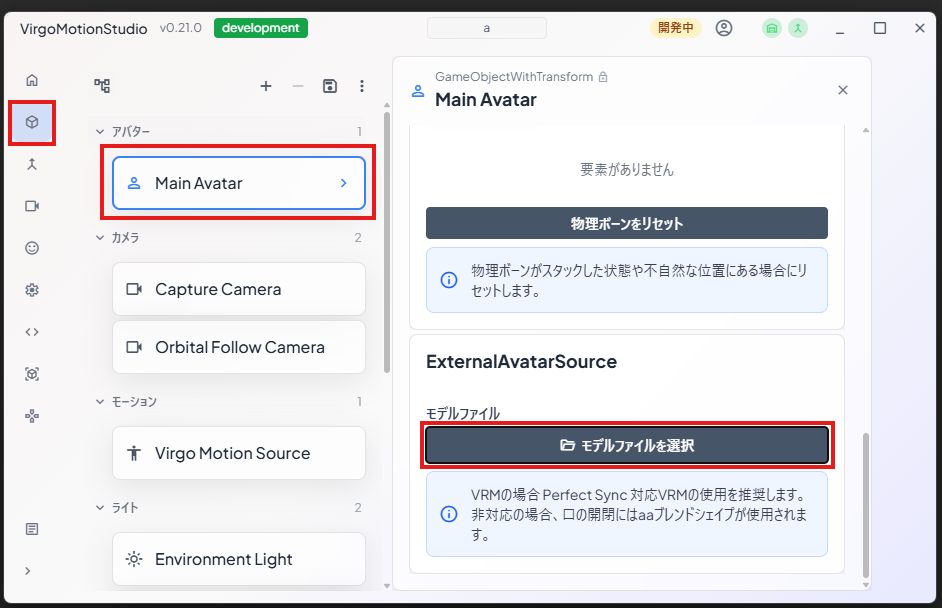Open the code brackets sidebar icon

coord(32,332)
